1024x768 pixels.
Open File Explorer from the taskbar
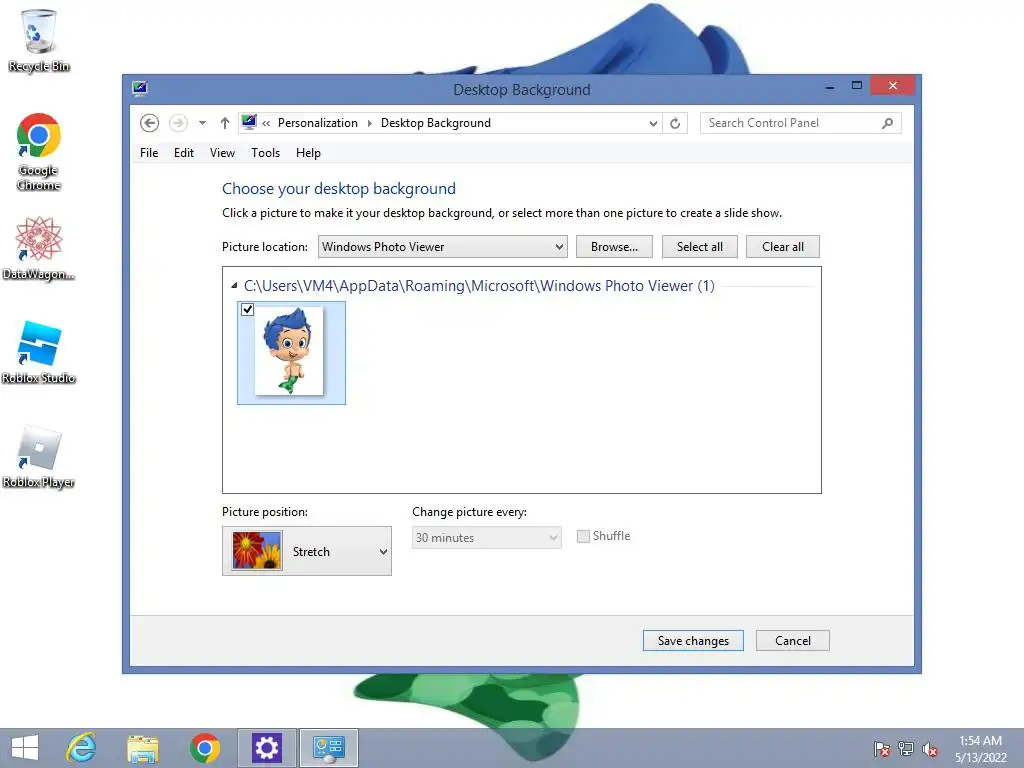(143, 748)
